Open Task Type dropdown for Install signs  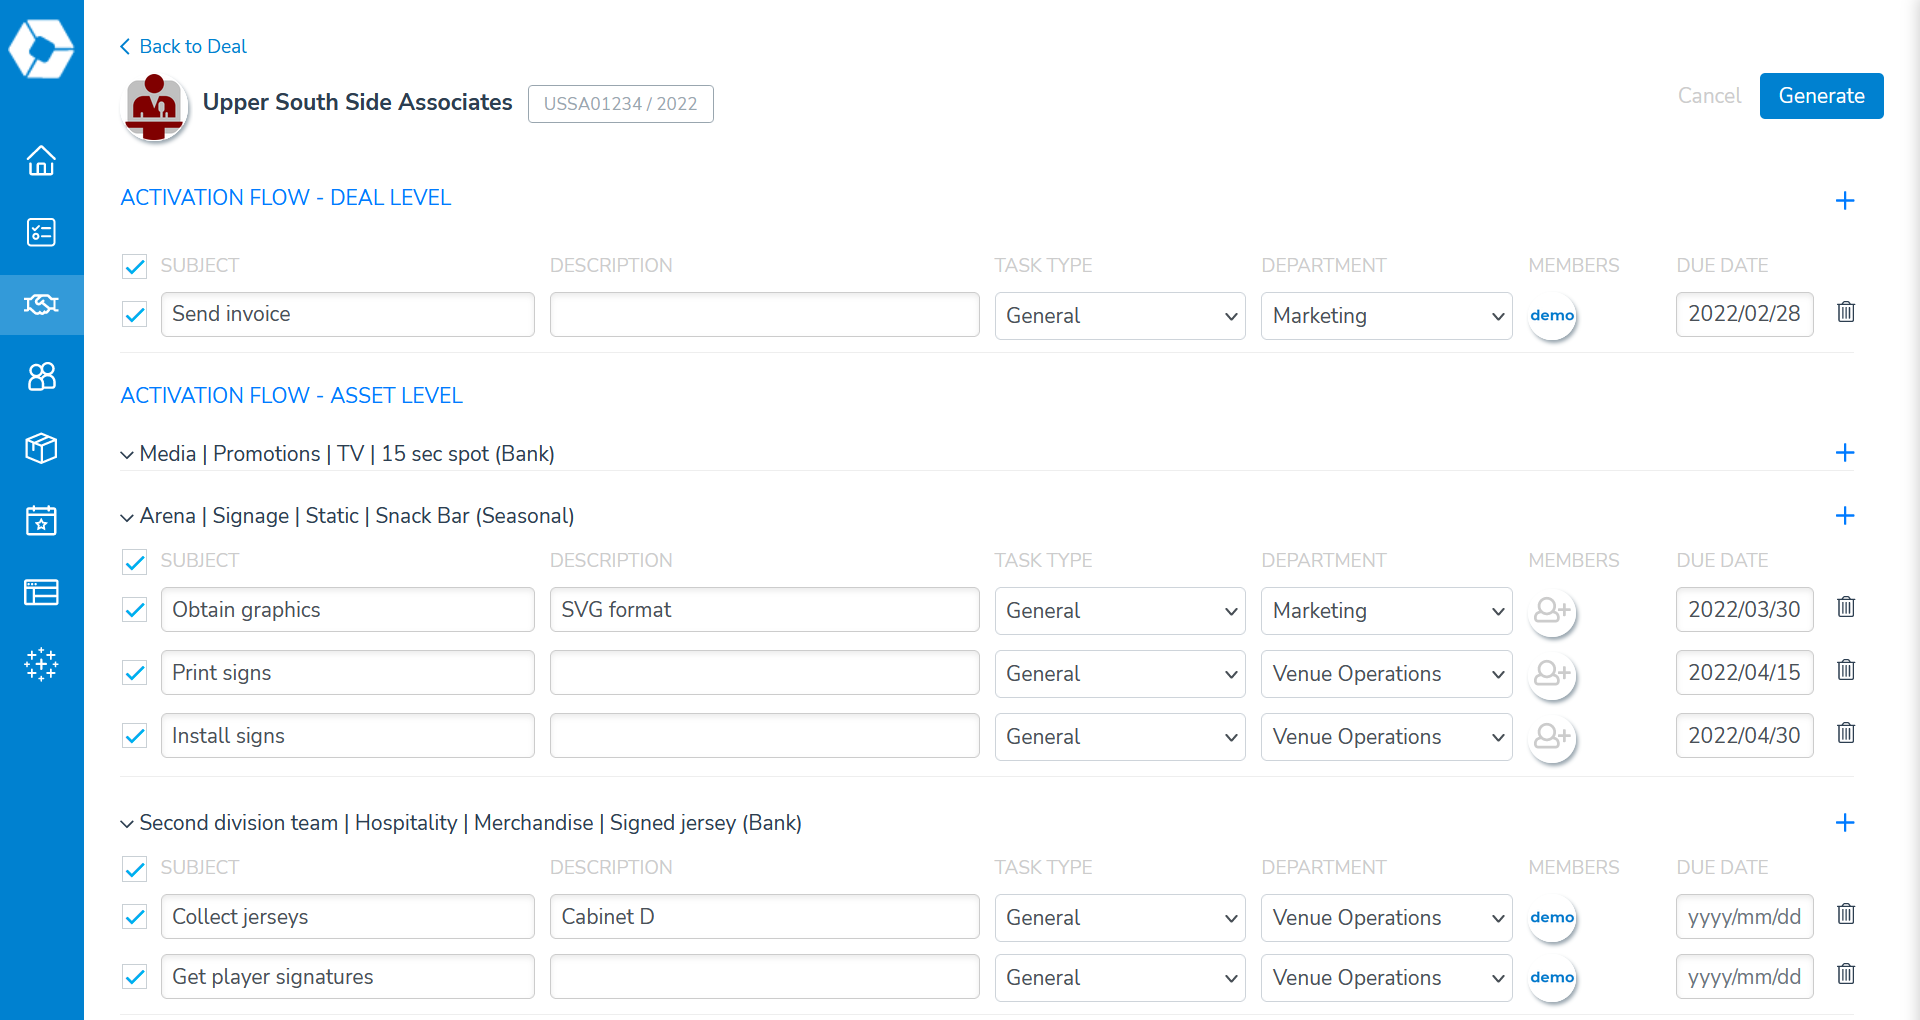click(x=1120, y=737)
